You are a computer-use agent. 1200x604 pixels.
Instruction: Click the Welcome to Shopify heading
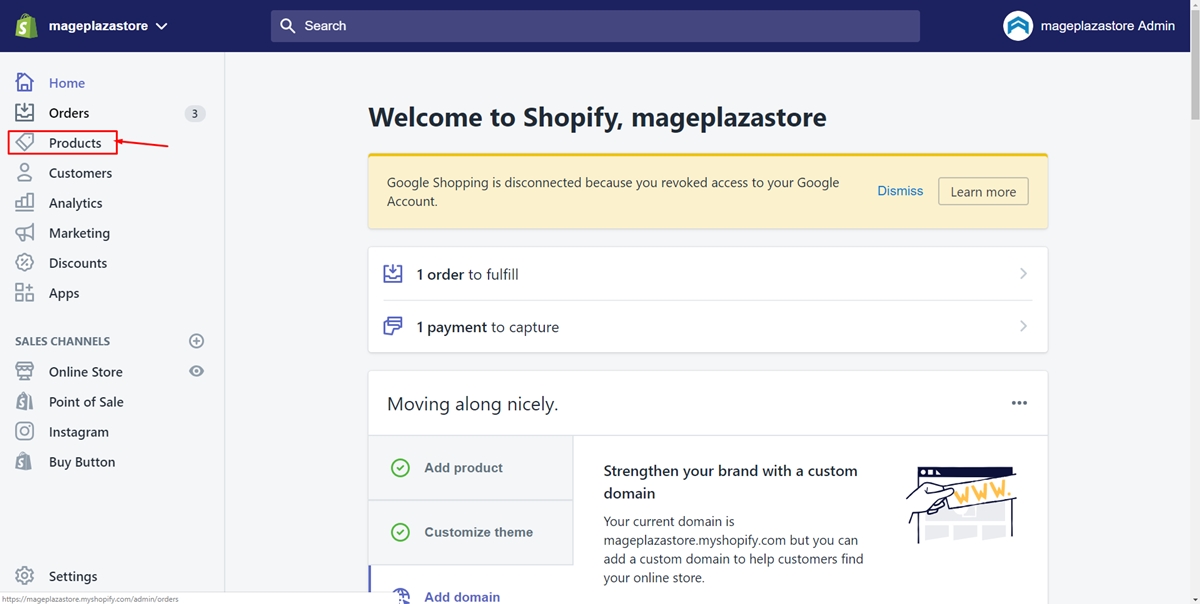point(597,117)
